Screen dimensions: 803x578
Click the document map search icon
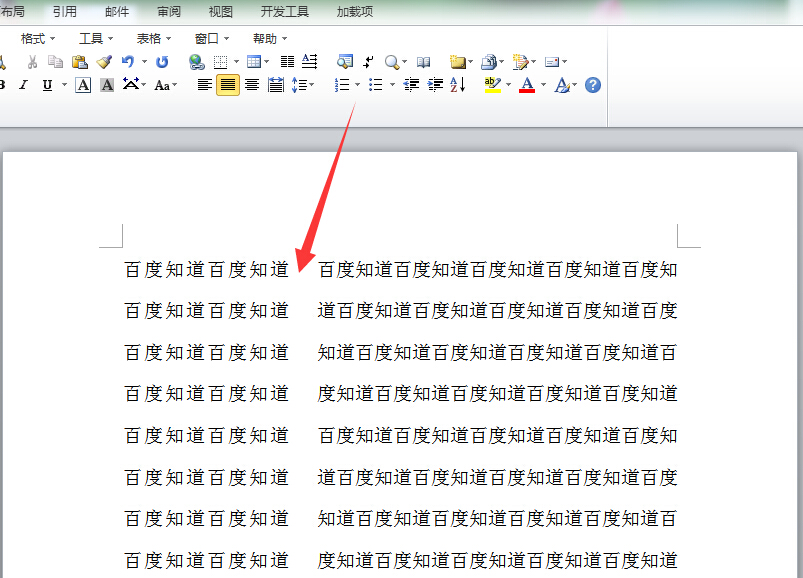(345, 62)
